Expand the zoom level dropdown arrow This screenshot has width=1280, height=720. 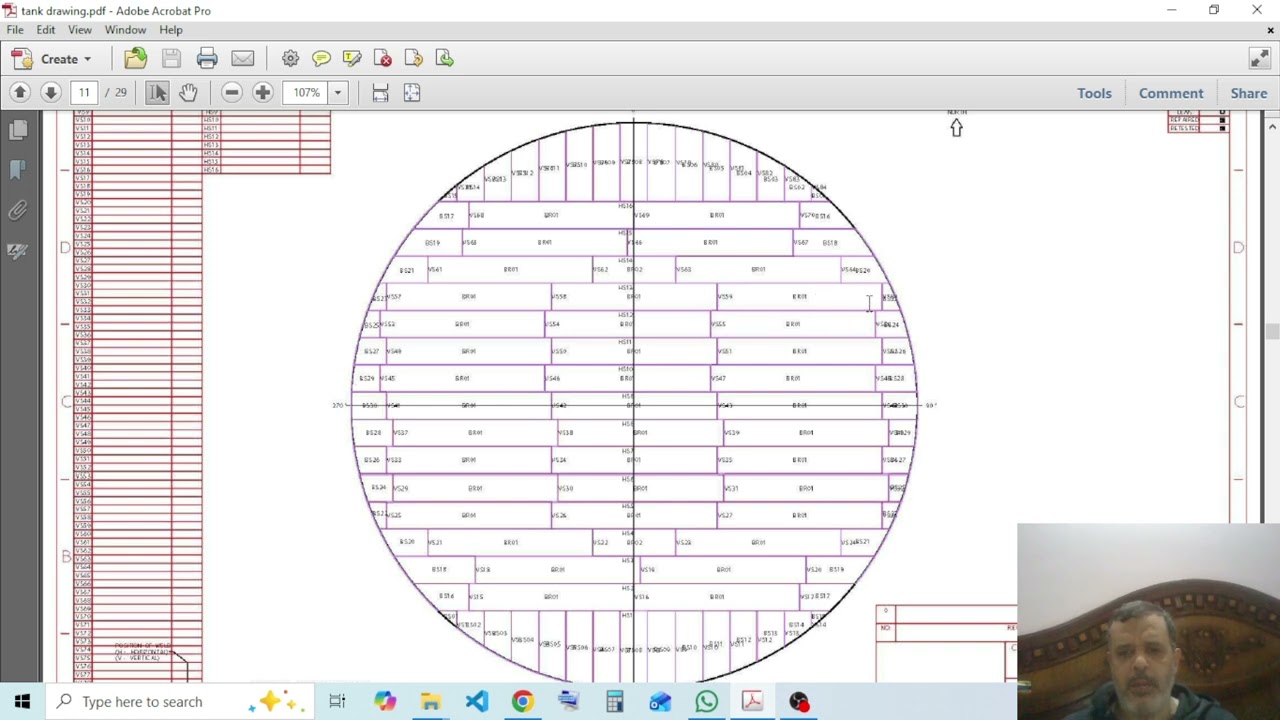point(338,93)
